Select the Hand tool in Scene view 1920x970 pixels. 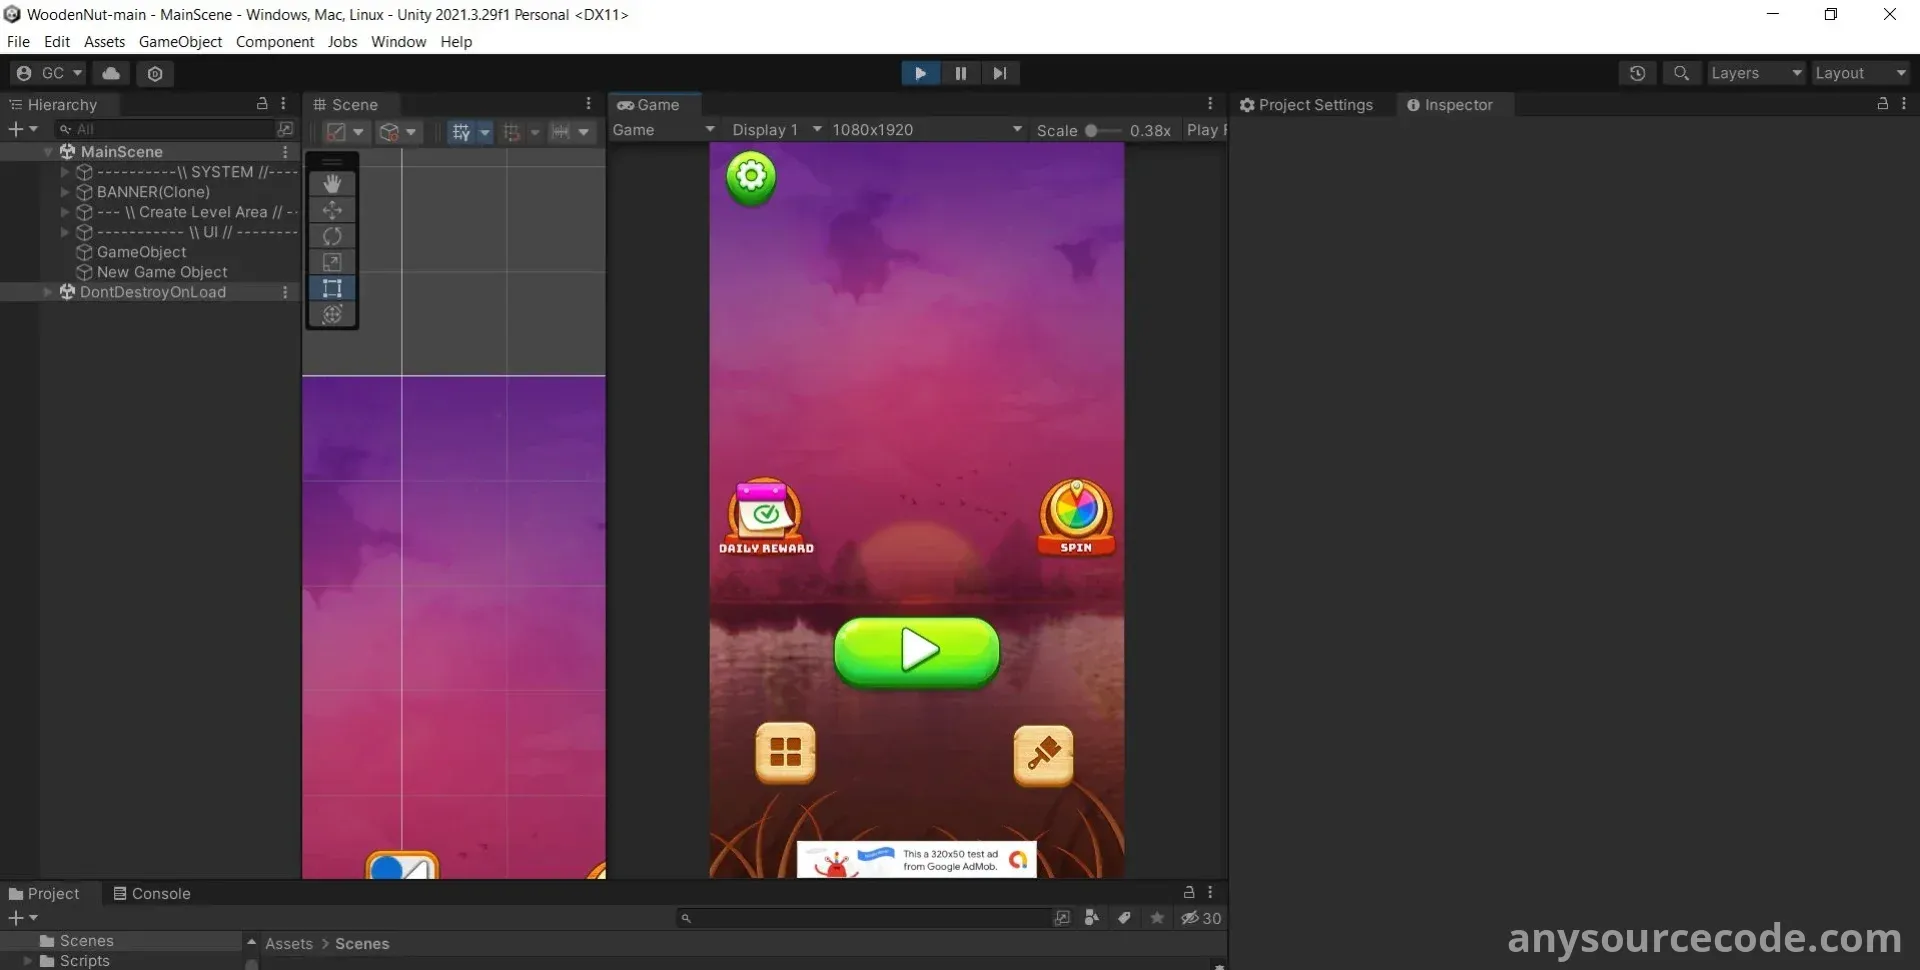[x=332, y=184]
